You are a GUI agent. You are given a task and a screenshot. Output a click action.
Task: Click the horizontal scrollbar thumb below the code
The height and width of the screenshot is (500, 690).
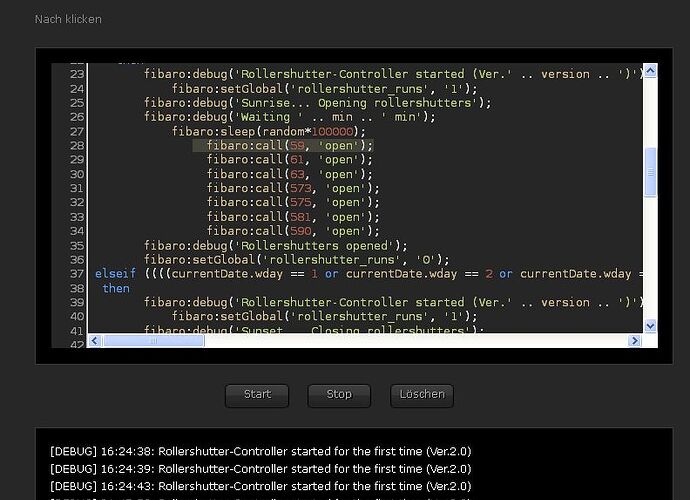click(x=150, y=341)
